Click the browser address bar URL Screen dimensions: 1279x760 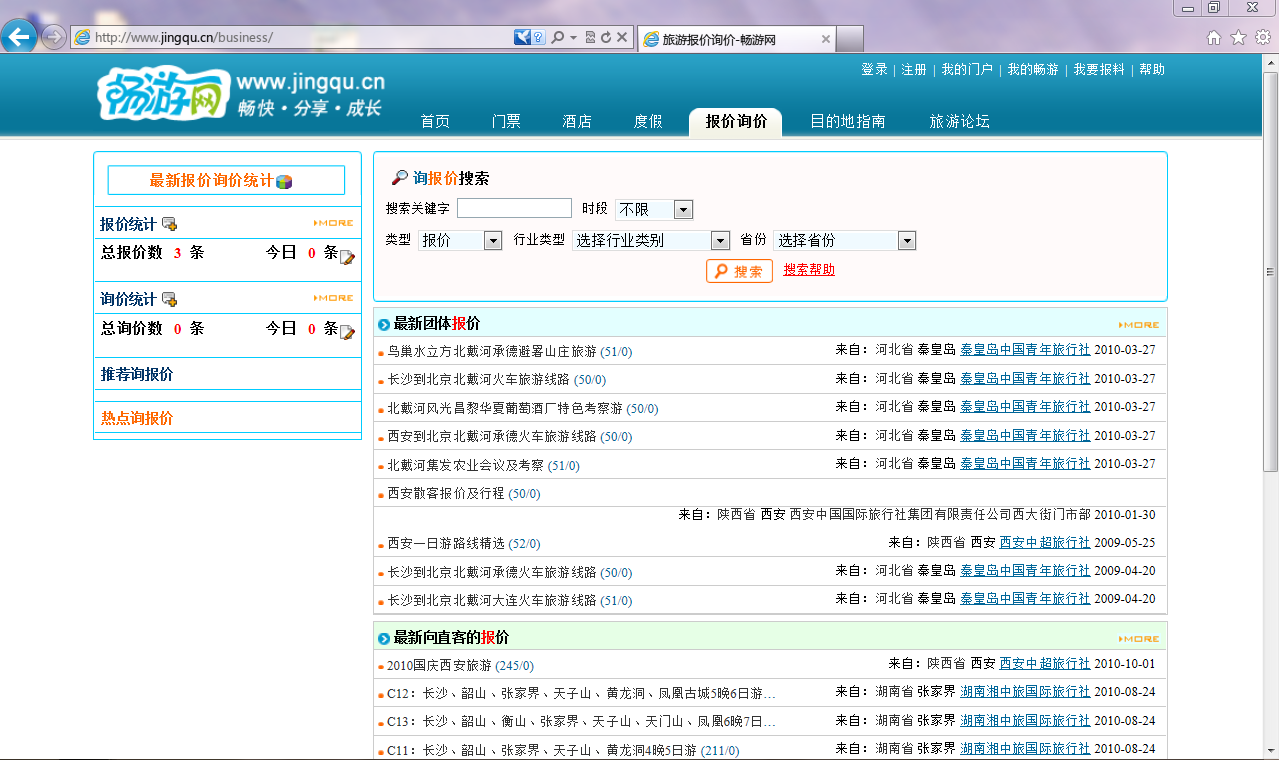click(183, 38)
